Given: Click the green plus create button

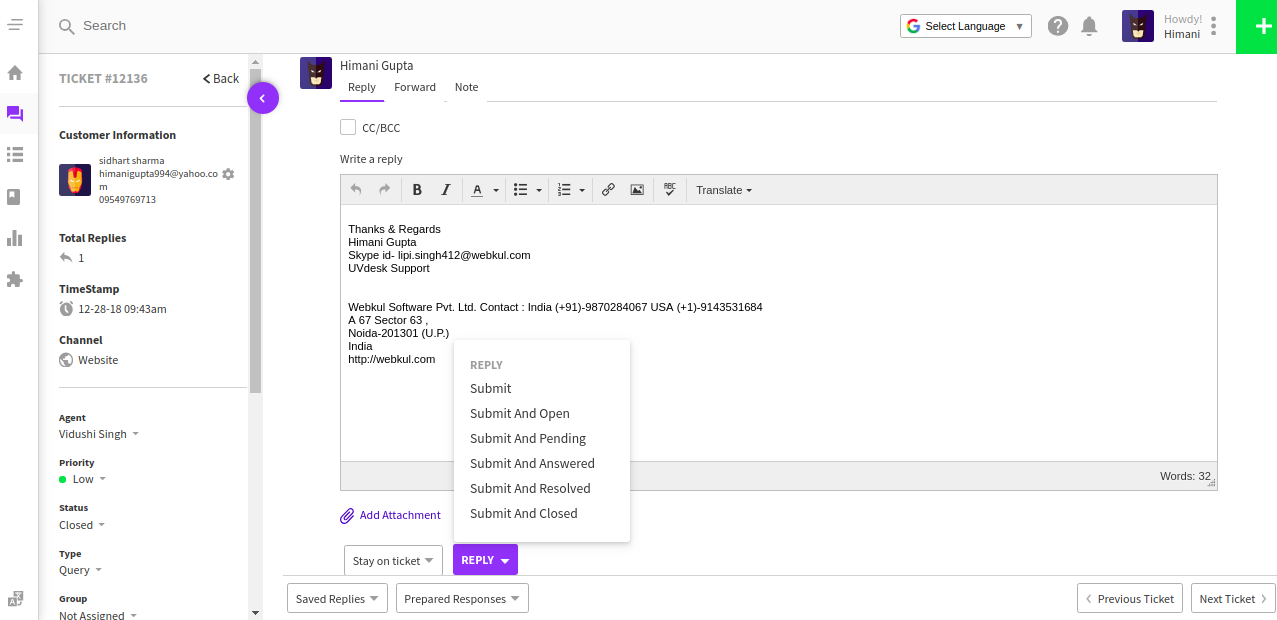Looking at the screenshot, I should [1256, 26].
